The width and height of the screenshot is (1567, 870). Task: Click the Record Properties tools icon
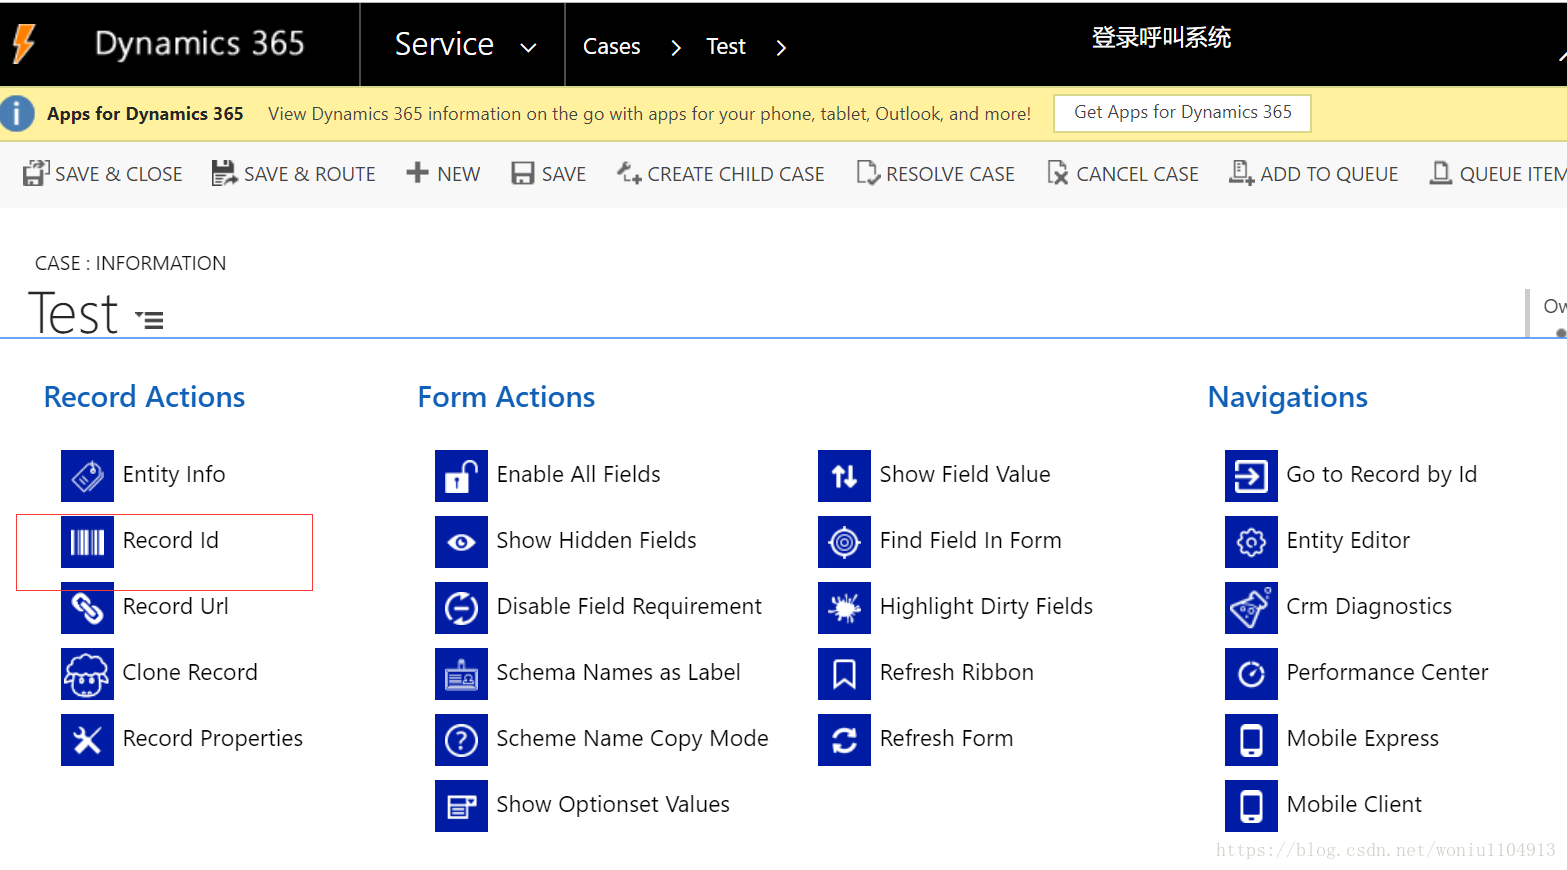point(87,740)
